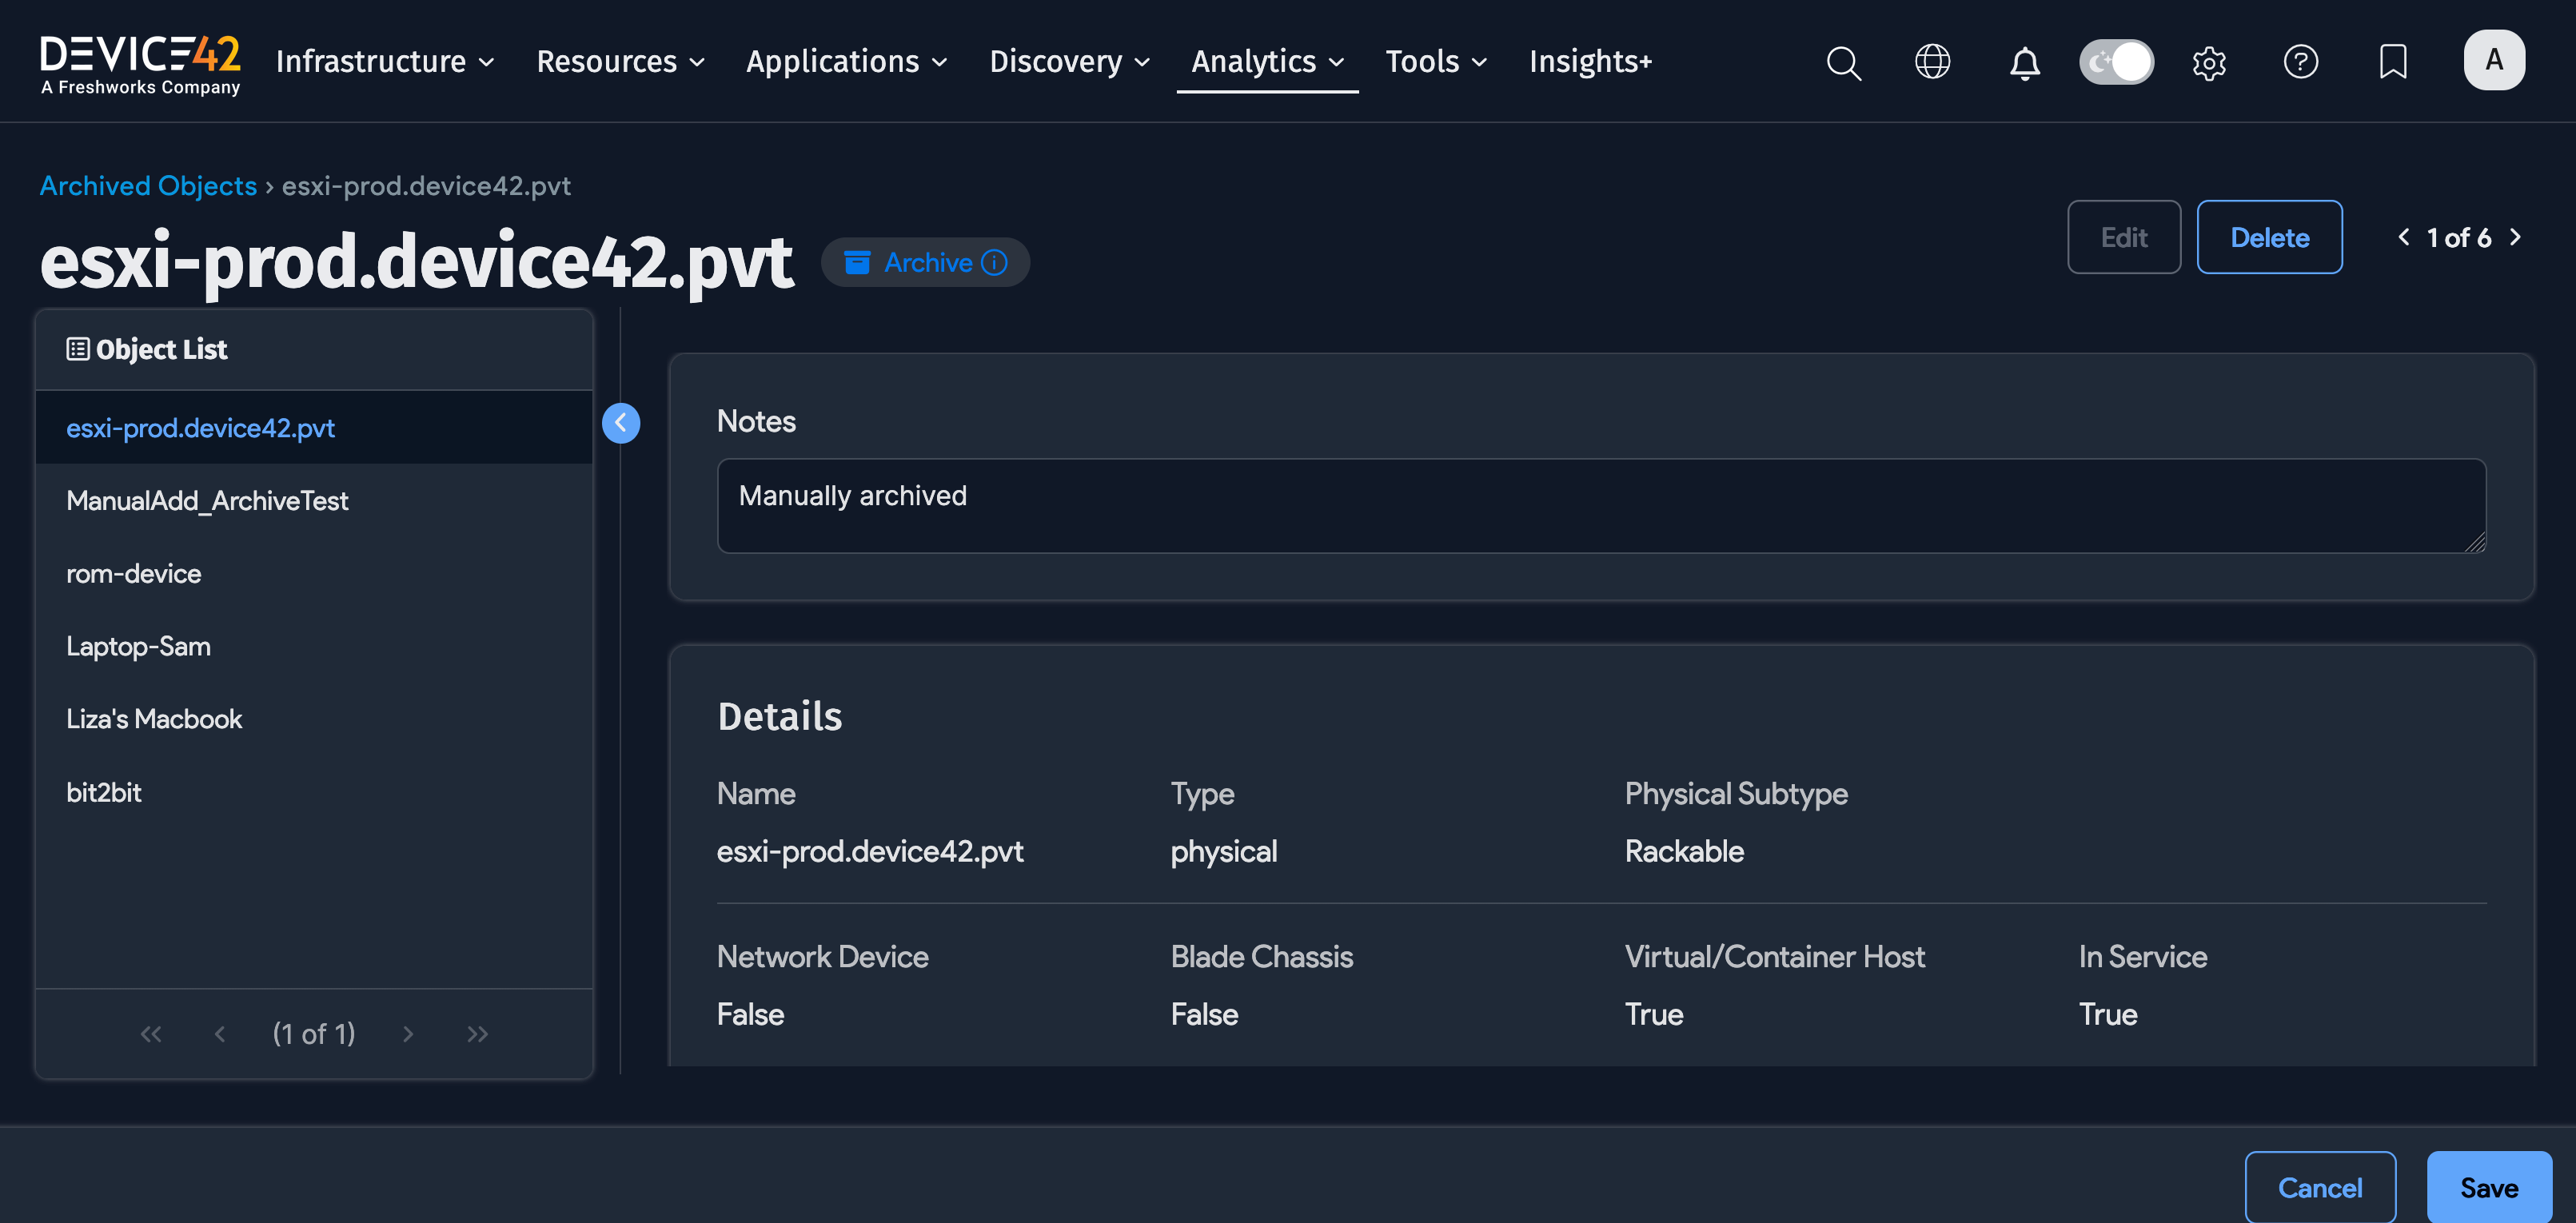Screen dimensions: 2576x1223
Task: Select Laptop-Sam in Object List
Action: pyautogui.click(x=138, y=646)
